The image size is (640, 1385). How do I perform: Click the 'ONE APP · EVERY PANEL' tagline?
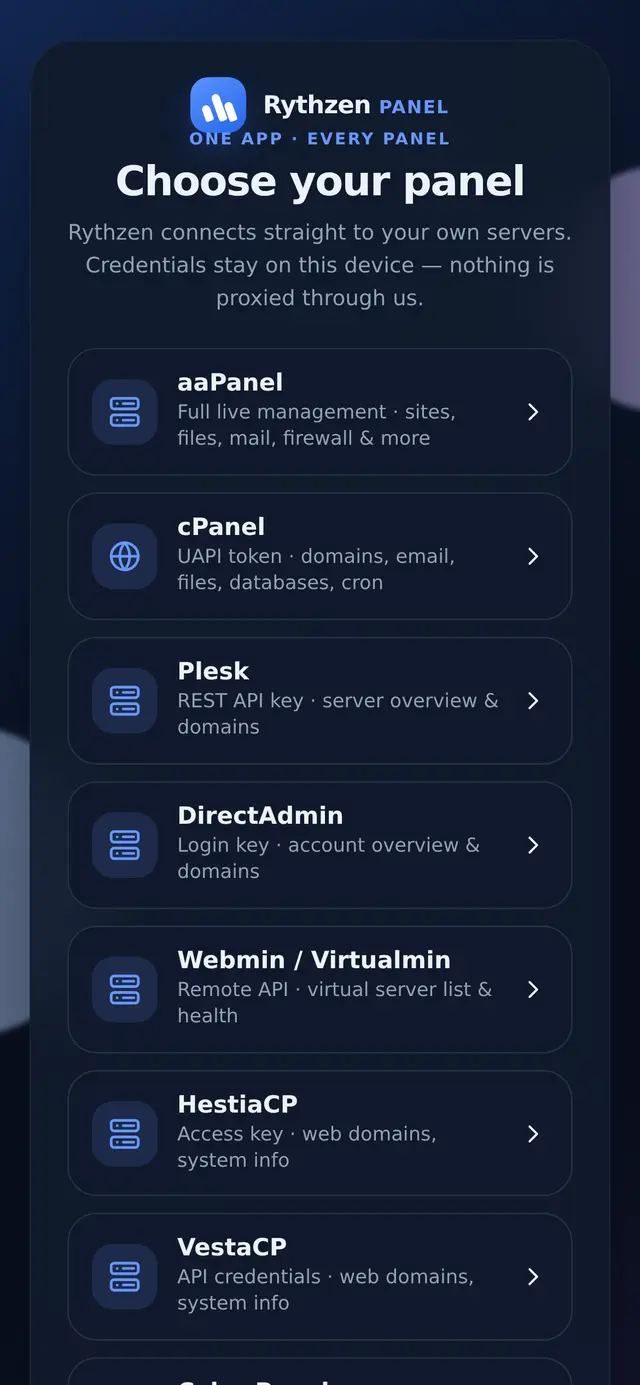click(320, 139)
